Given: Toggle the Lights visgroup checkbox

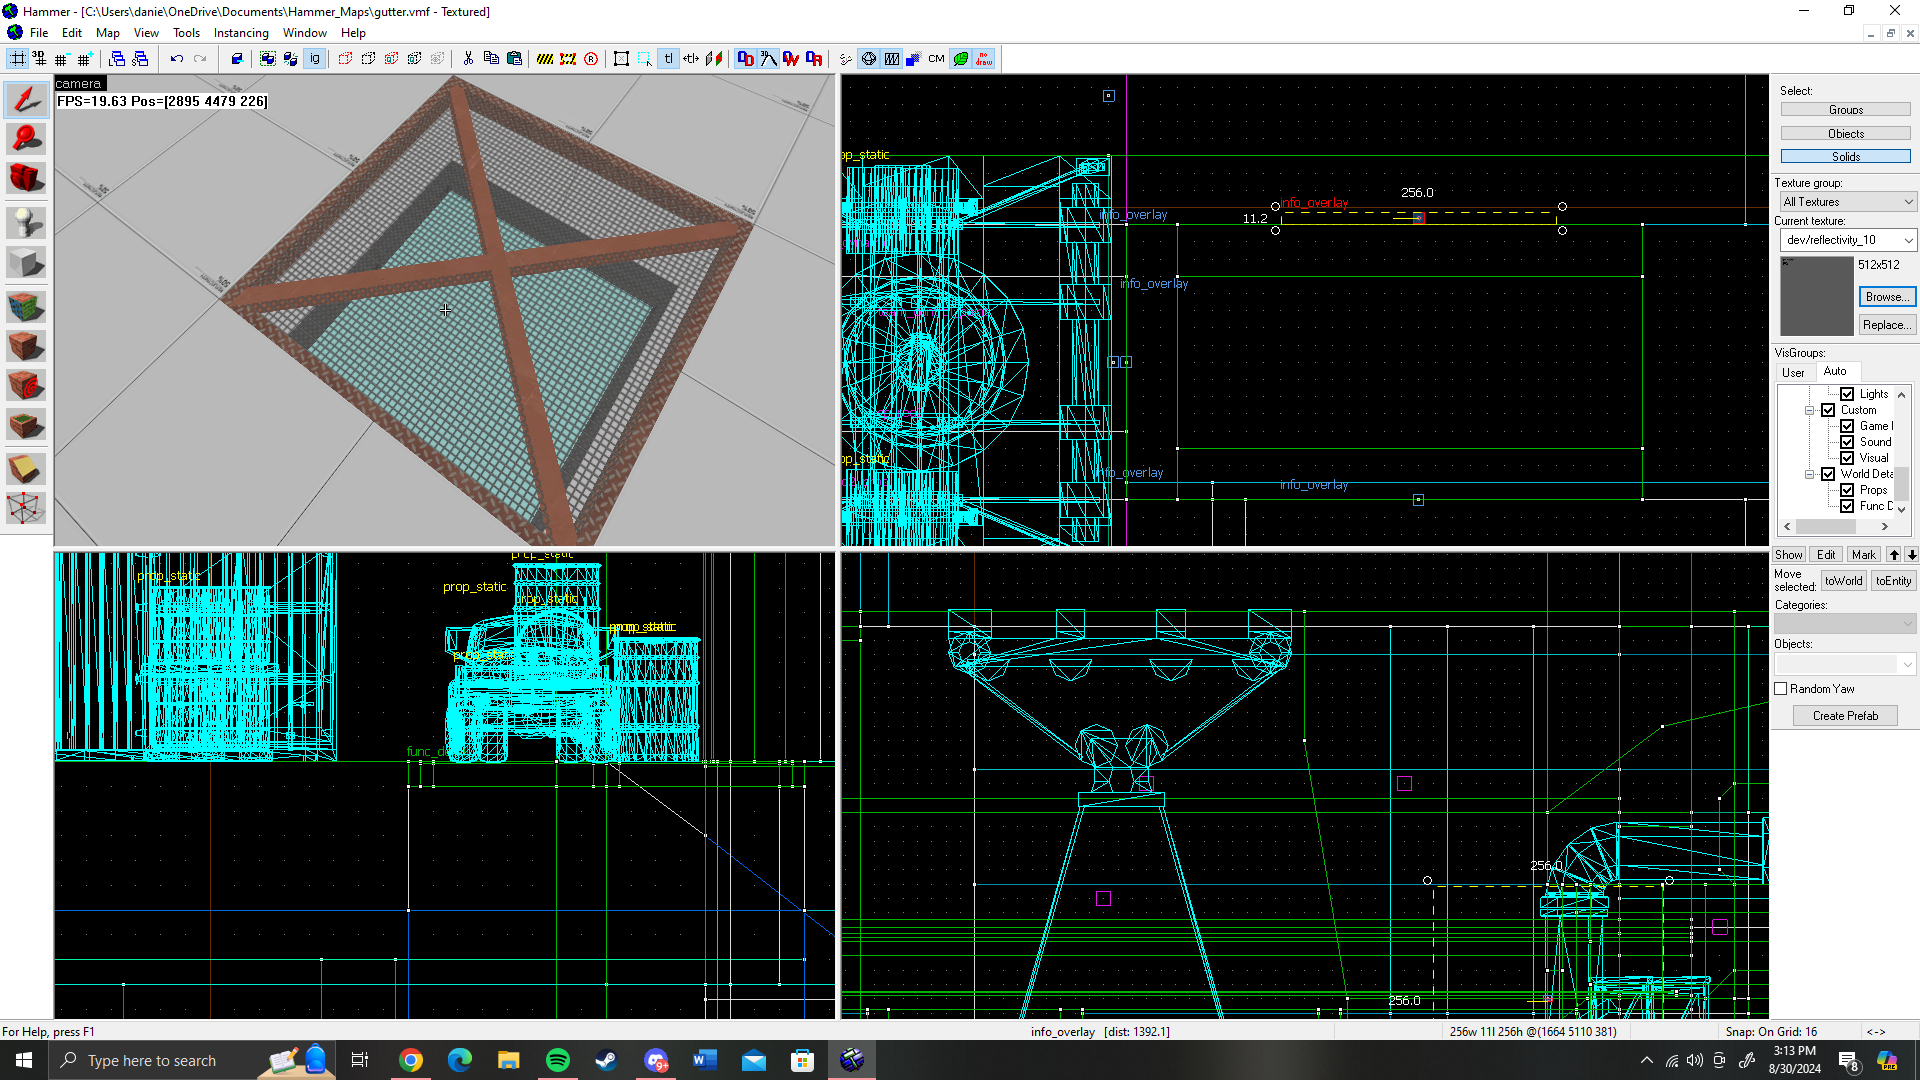Looking at the screenshot, I should tap(1847, 394).
